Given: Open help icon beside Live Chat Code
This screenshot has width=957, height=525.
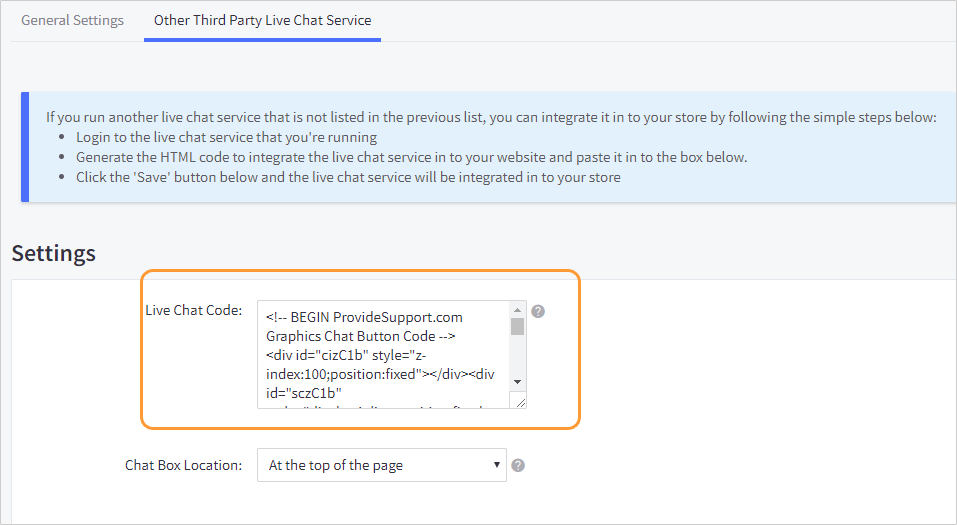Looking at the screenshot, I should 538,311.
